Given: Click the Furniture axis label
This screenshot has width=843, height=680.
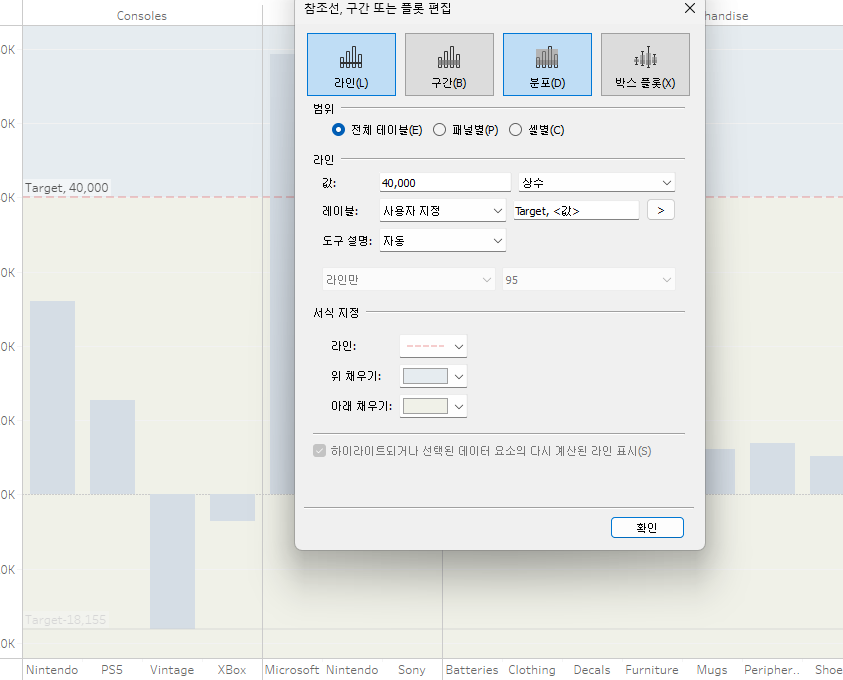Looking at the screenshot, I should tap(652, 670).
